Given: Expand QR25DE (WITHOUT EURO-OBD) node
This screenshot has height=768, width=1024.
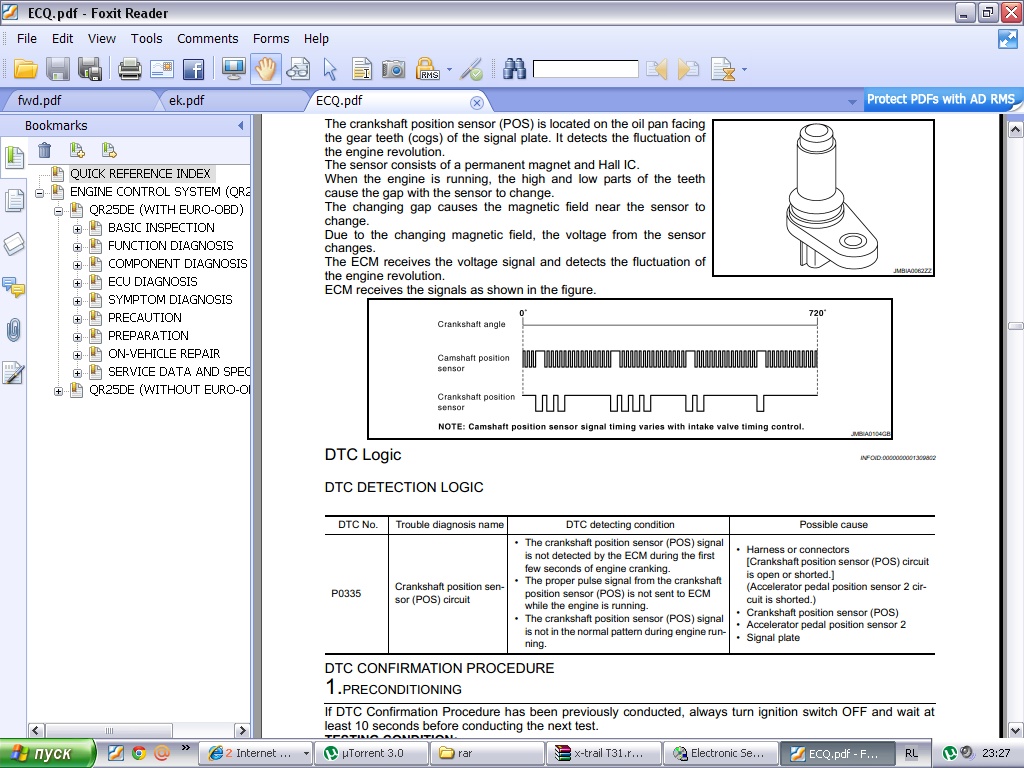Looking at the screenshot, I should pos(58,391).
